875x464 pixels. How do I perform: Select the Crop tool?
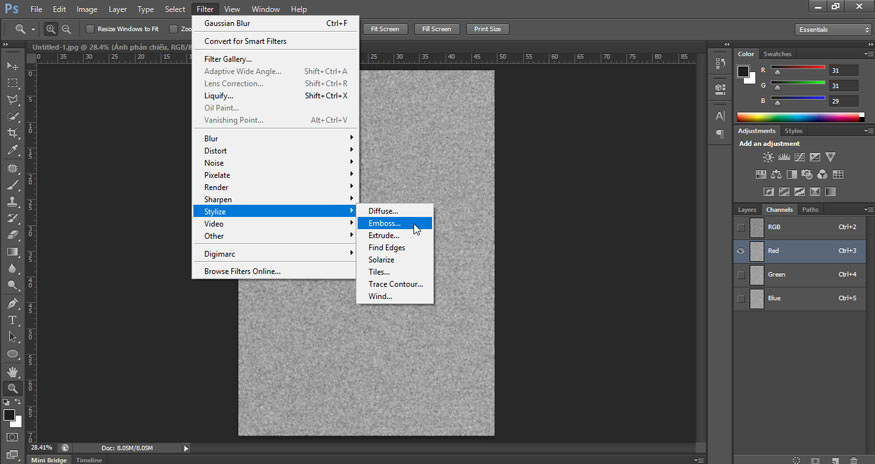tap(12, 133)
